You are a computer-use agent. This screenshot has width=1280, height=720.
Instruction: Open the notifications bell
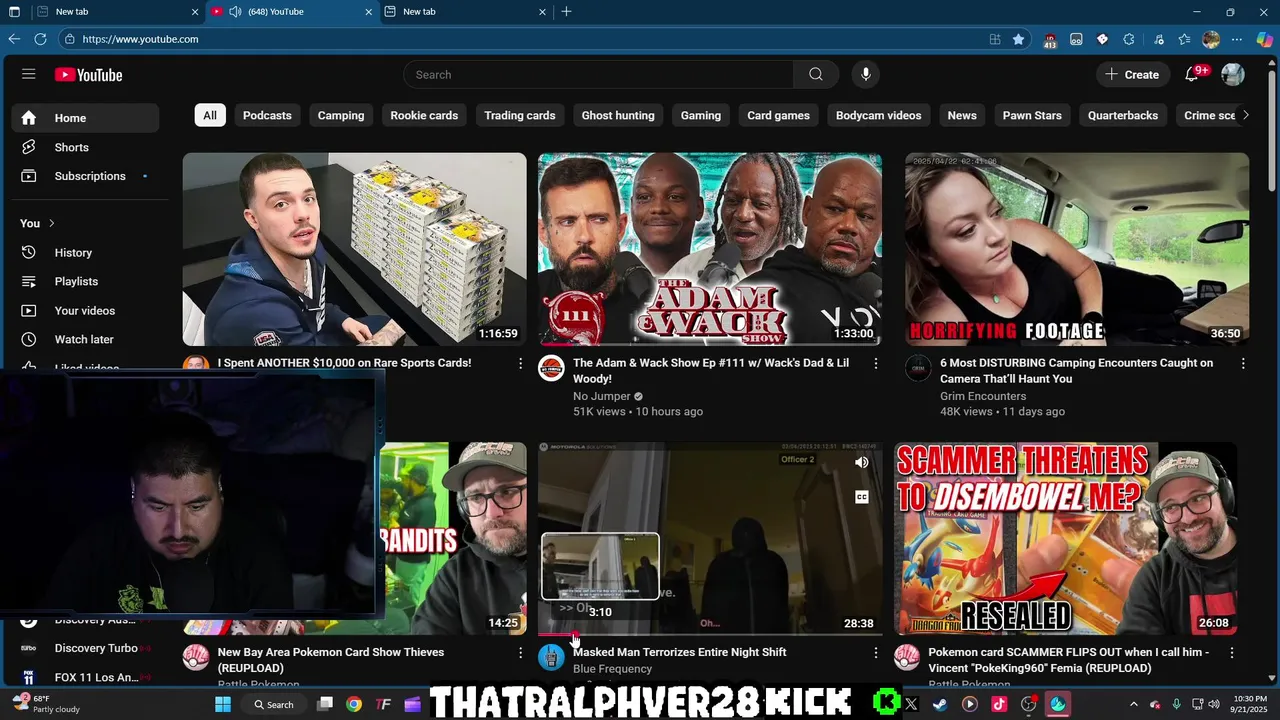[x=1192, y=75]
